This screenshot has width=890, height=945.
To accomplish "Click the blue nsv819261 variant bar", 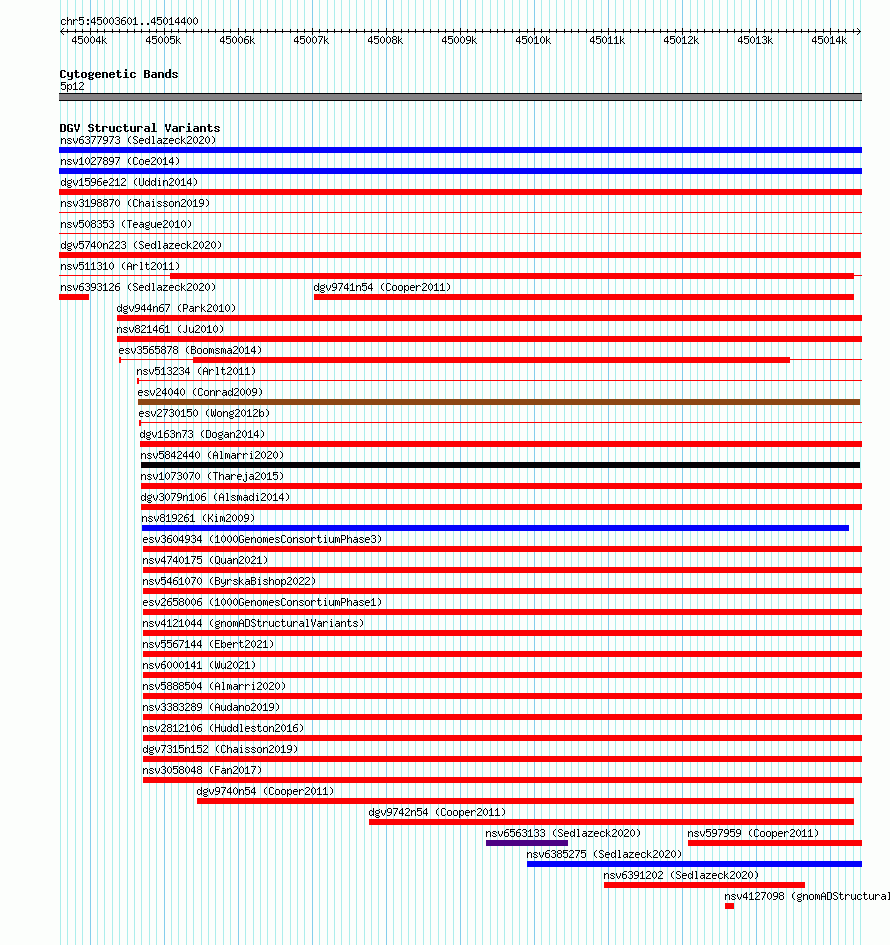I will click(x=495, y=529).
